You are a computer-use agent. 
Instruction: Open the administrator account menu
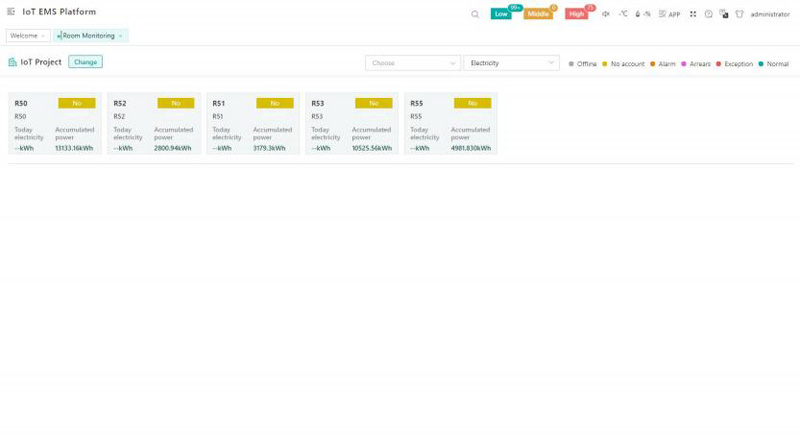(770, 14)
